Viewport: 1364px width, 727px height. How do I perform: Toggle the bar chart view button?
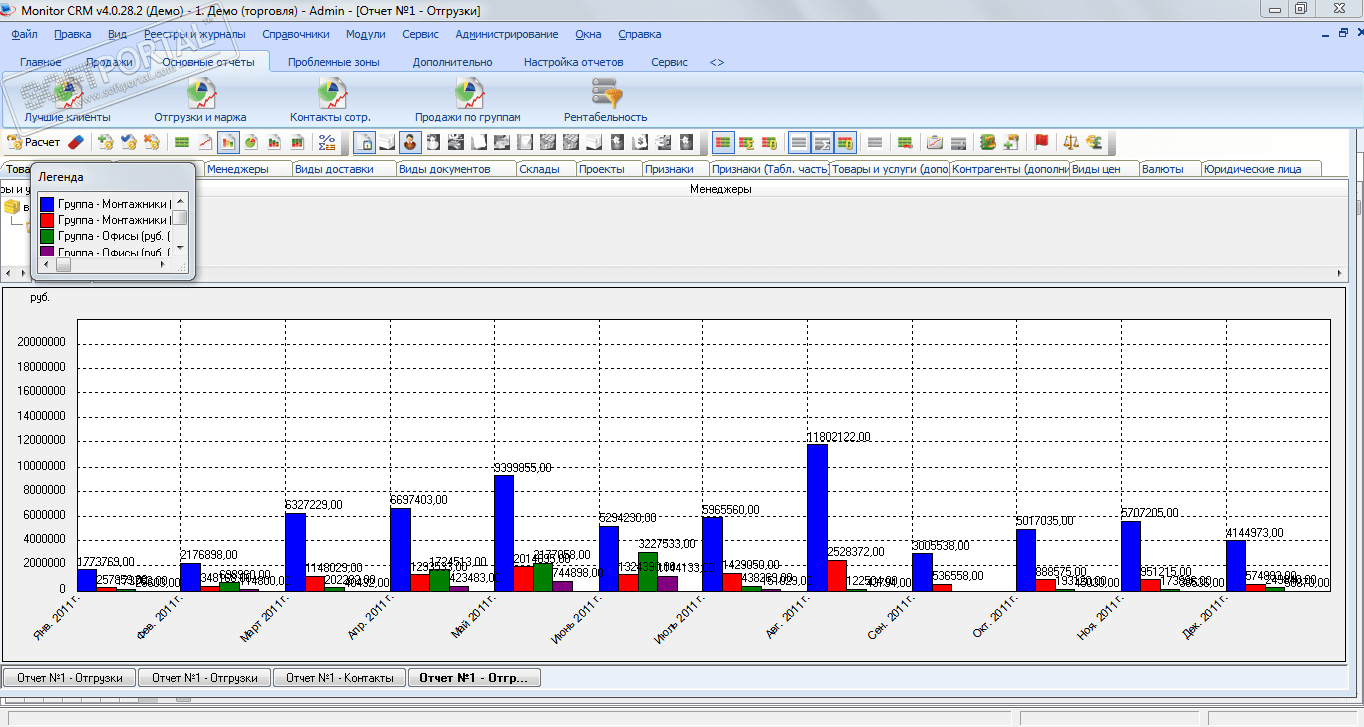228,142
